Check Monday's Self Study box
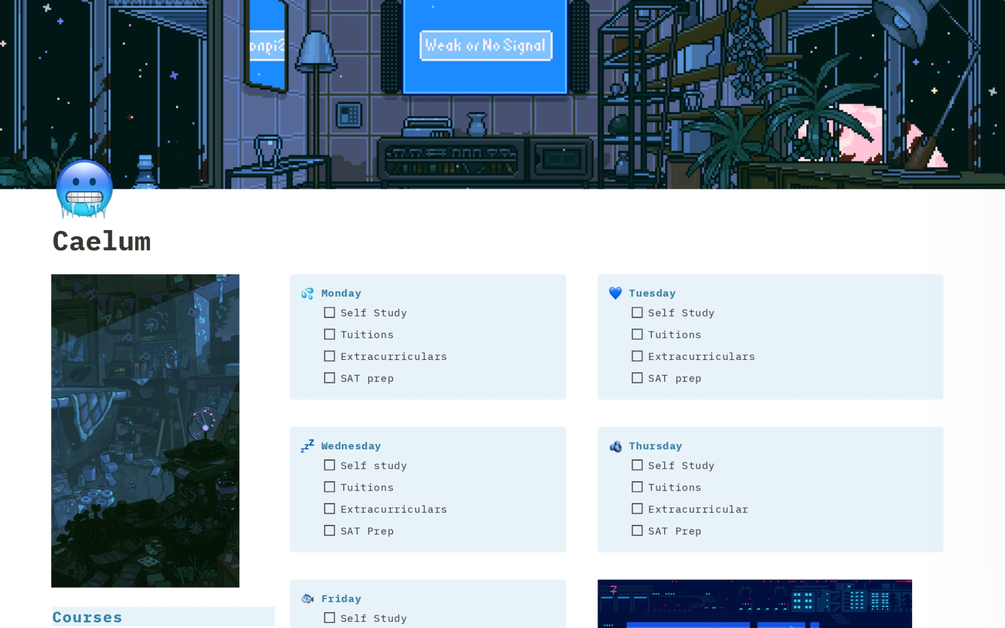The height and width of the screenshot is (628, 1005). (329, 313)
